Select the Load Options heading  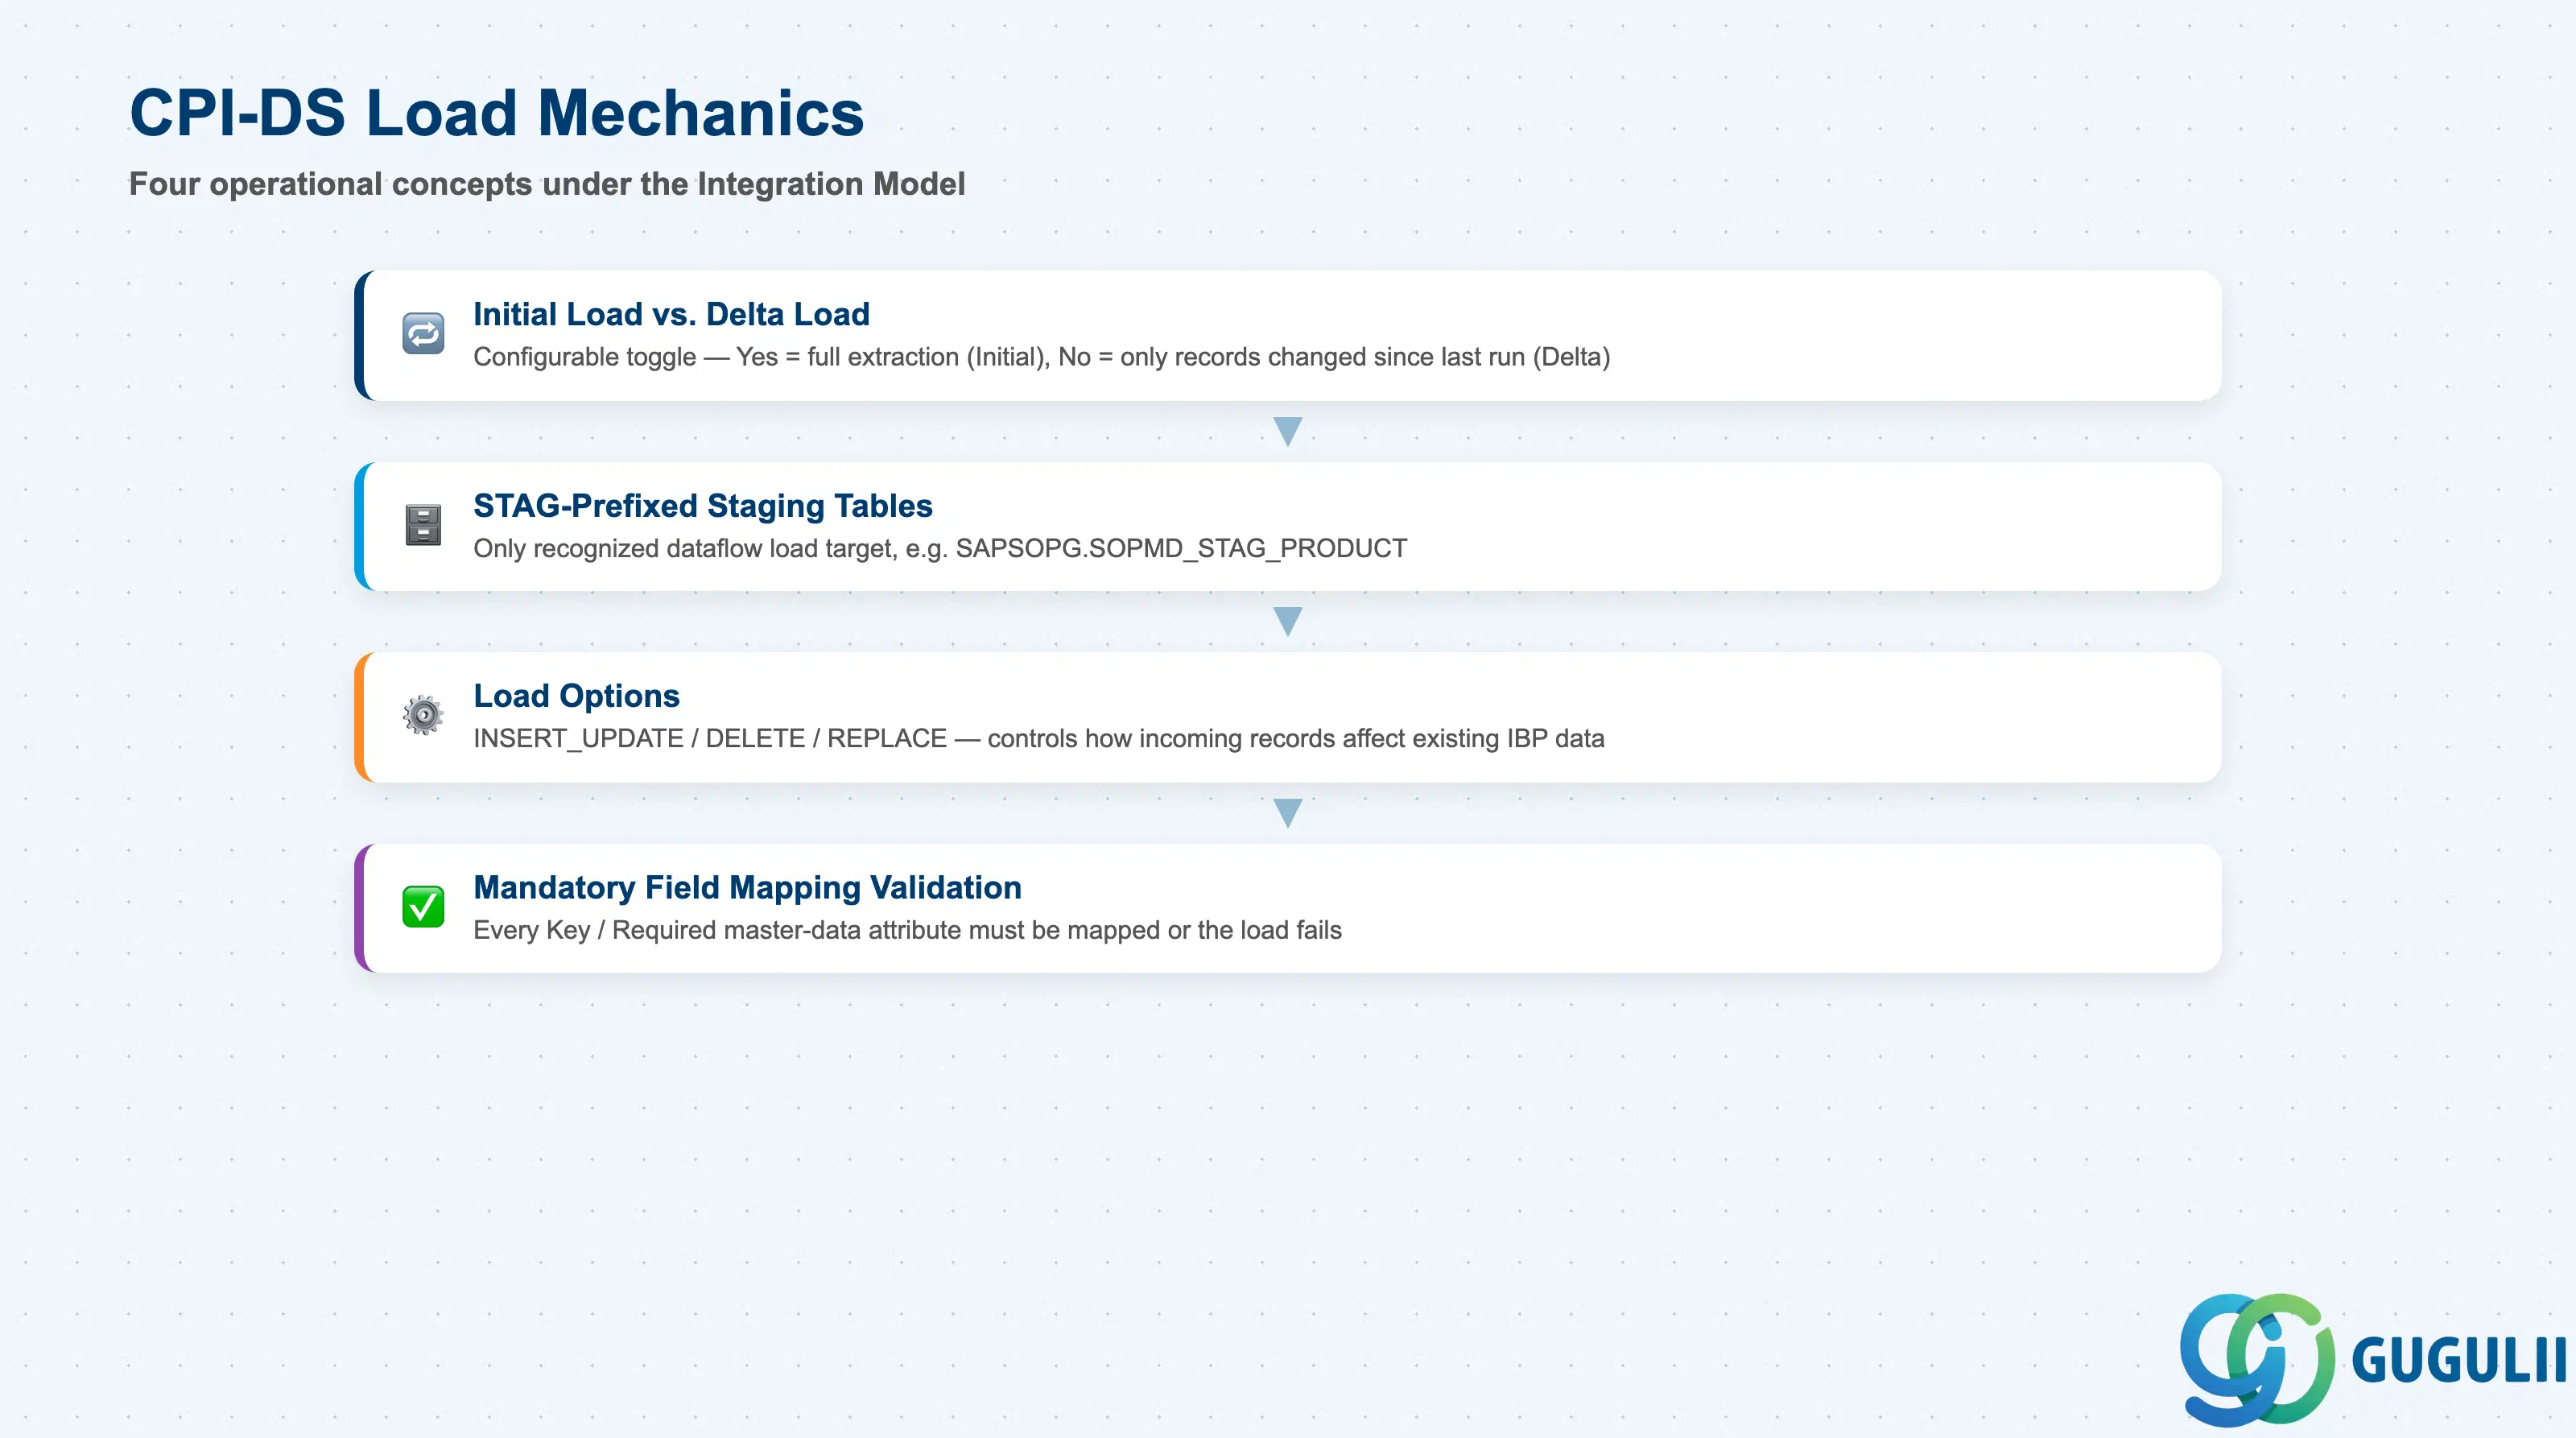pos(576,696)
